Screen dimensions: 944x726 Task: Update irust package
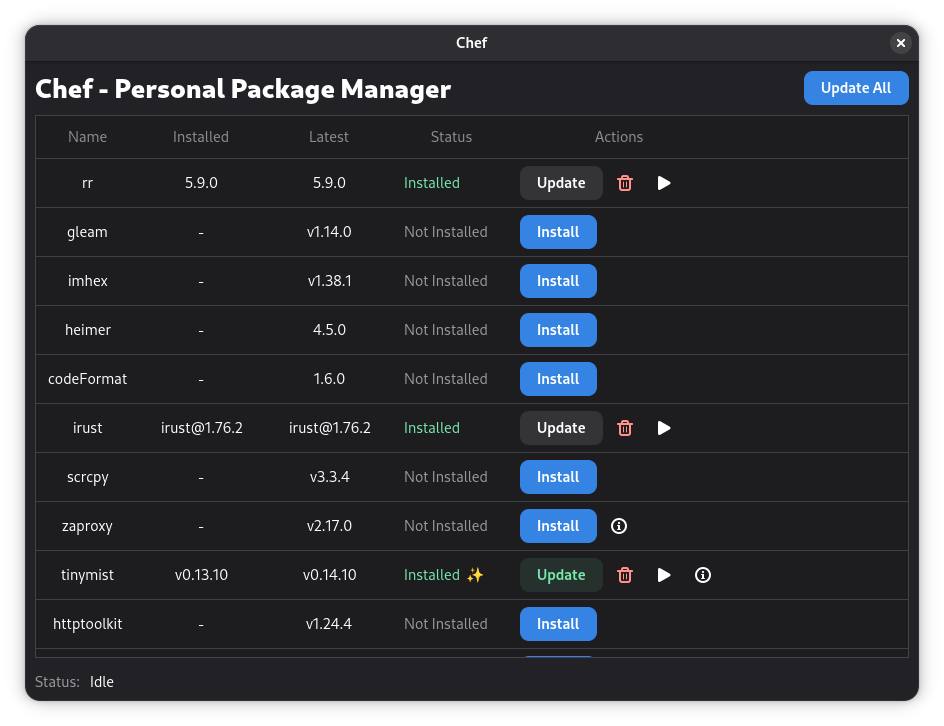[x=561, y=428]
